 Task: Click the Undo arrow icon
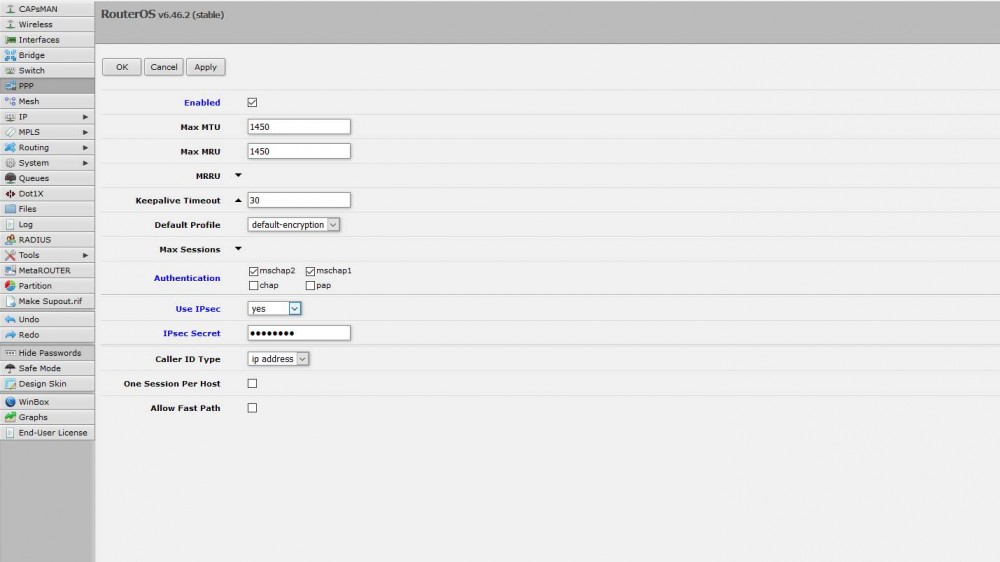(x=10, y=319)
